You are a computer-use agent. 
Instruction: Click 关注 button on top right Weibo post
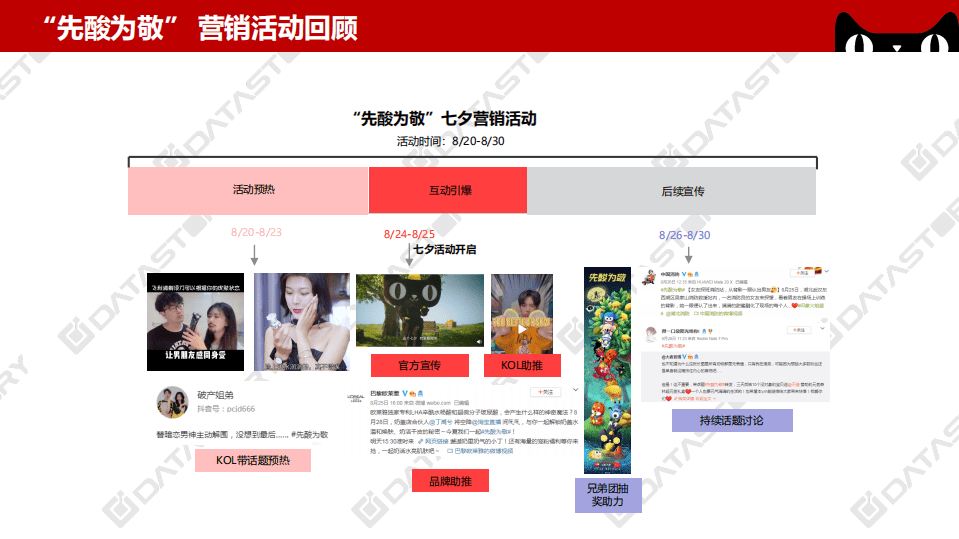point(802,273)
